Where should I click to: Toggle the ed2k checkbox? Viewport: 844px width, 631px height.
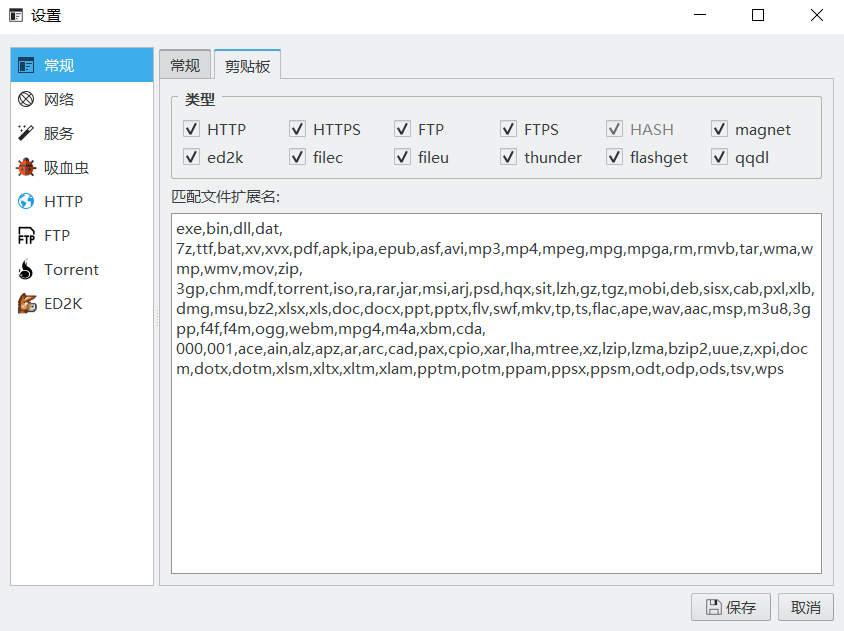pyautogui.click(x=191, y=157)
